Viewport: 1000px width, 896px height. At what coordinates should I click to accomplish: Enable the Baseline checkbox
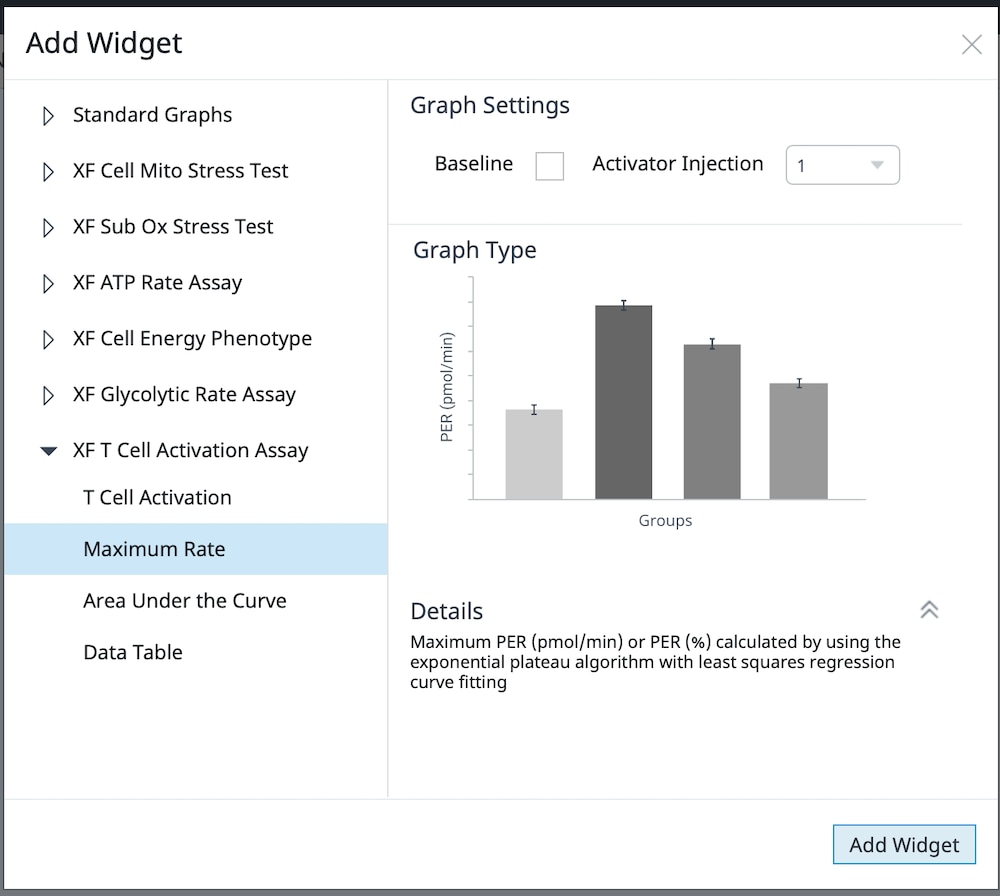(549, 166)
